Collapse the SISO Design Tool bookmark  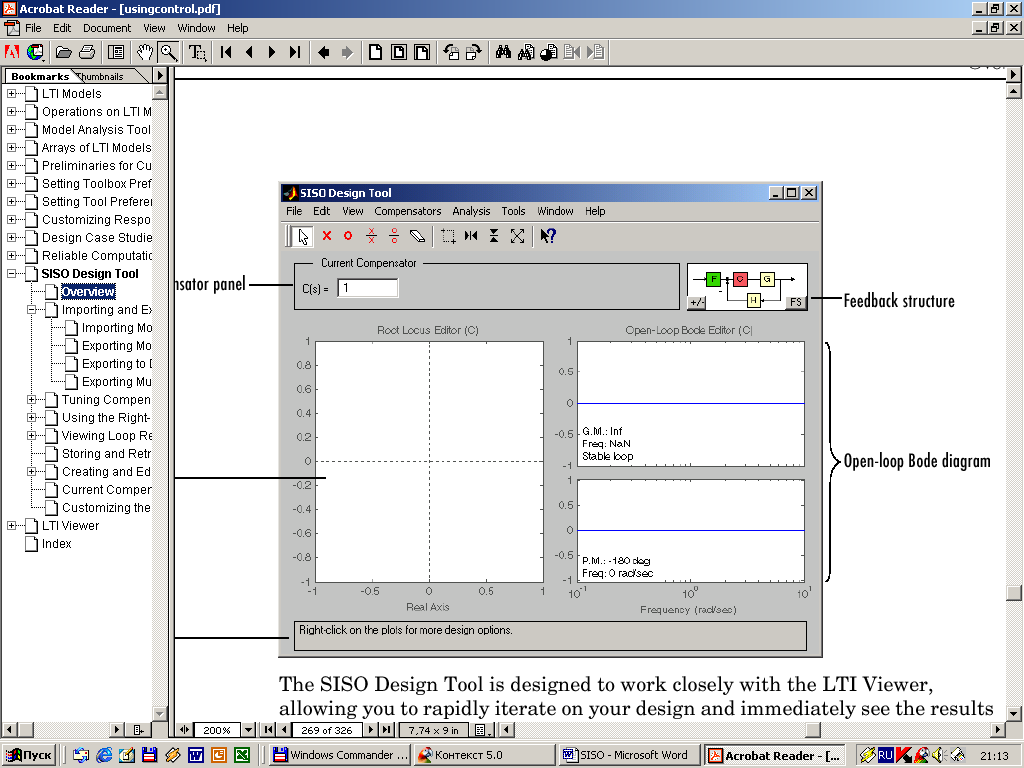click(11, 274)
